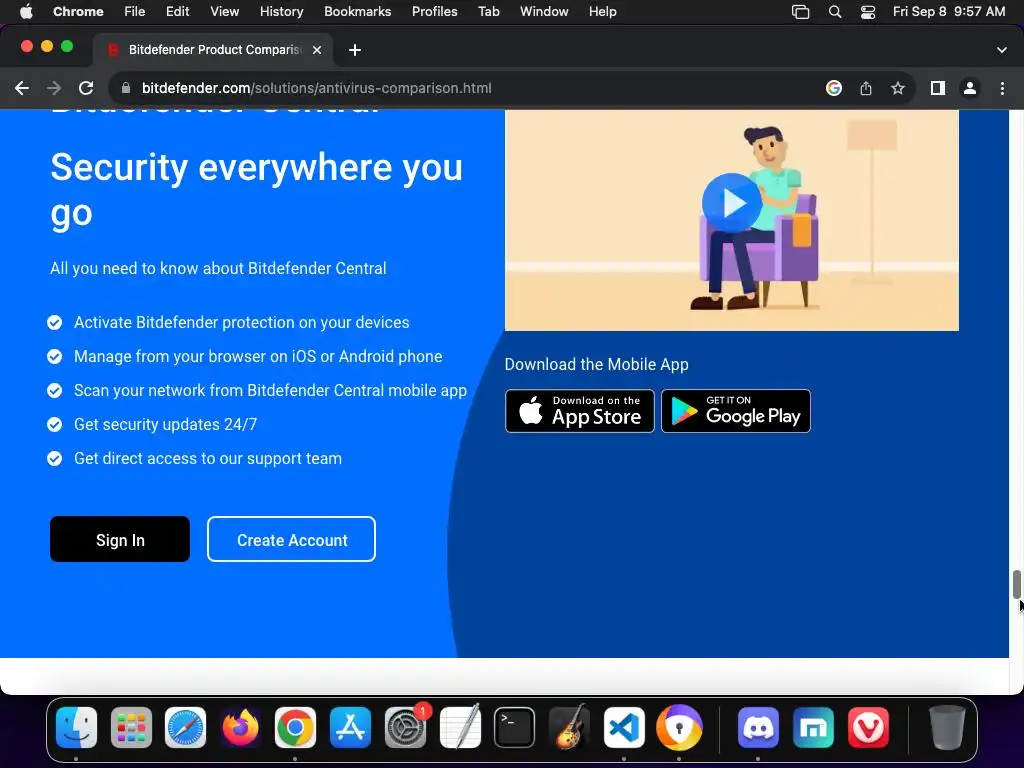
Task: Click the date and time in the menu bar
Action: point(949,12)
